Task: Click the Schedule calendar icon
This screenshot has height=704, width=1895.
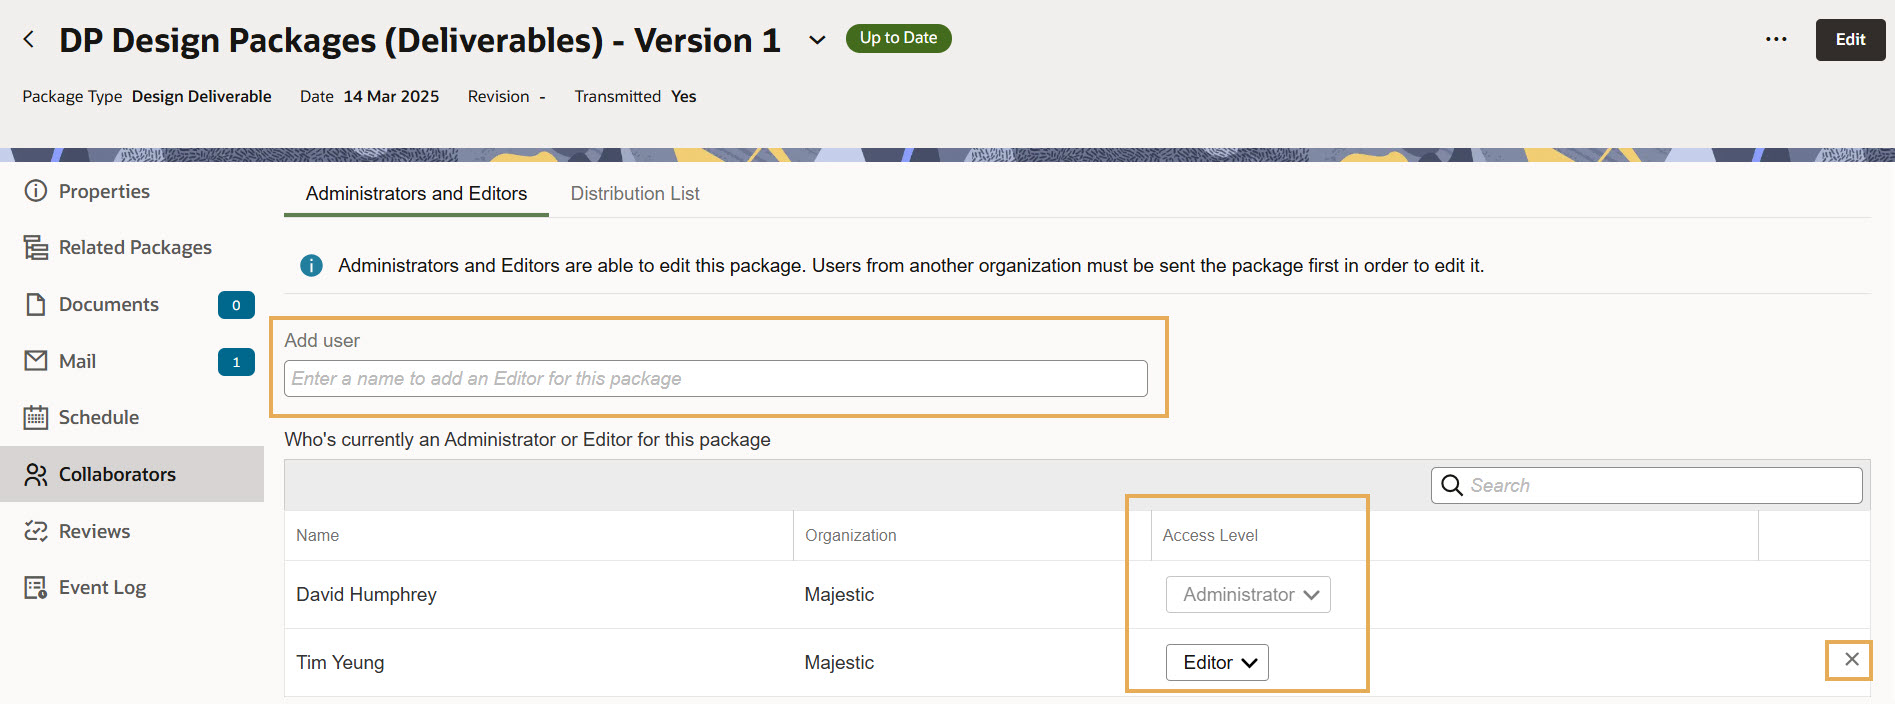Action: pyautogui.click(x=36, y=417)
